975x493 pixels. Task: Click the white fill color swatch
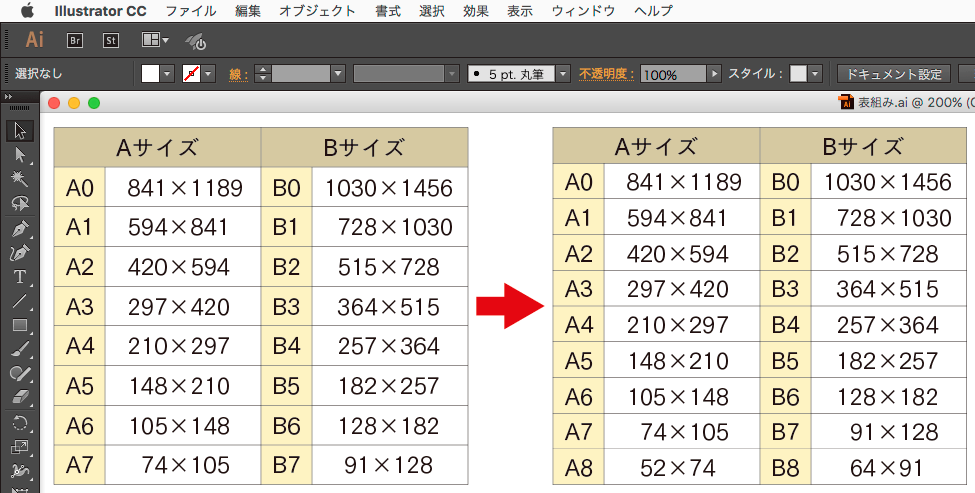click(150, 74)
